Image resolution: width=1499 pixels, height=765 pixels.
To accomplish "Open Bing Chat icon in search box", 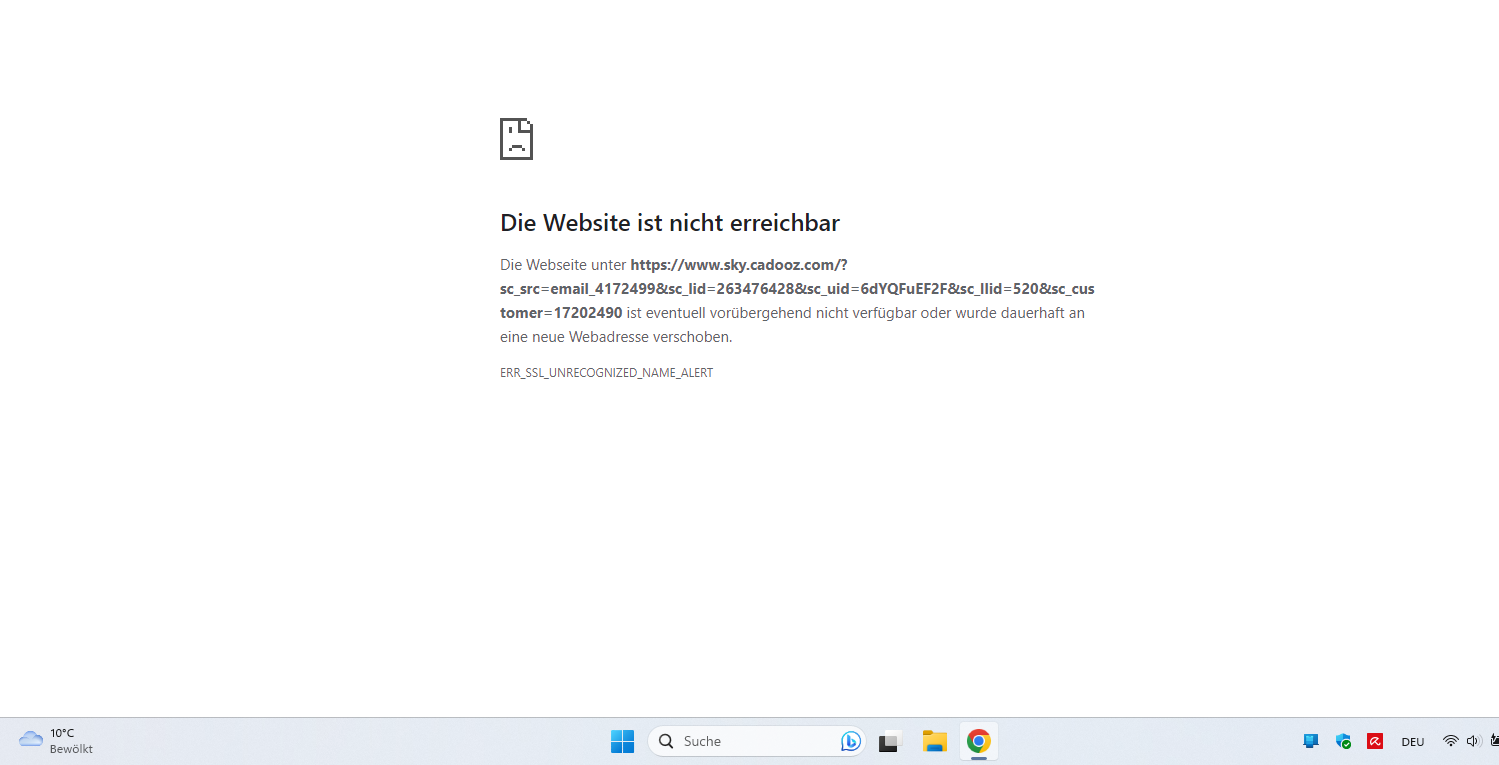I will click(850, 741).
